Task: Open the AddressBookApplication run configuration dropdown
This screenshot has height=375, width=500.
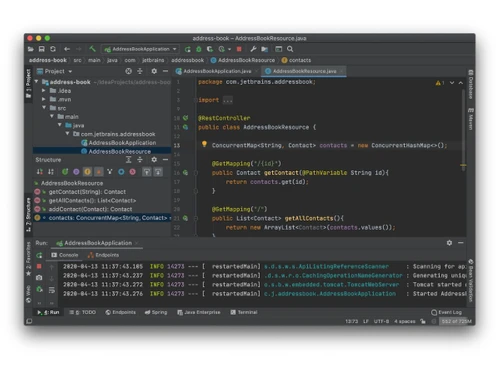Action: pos(140,49)
